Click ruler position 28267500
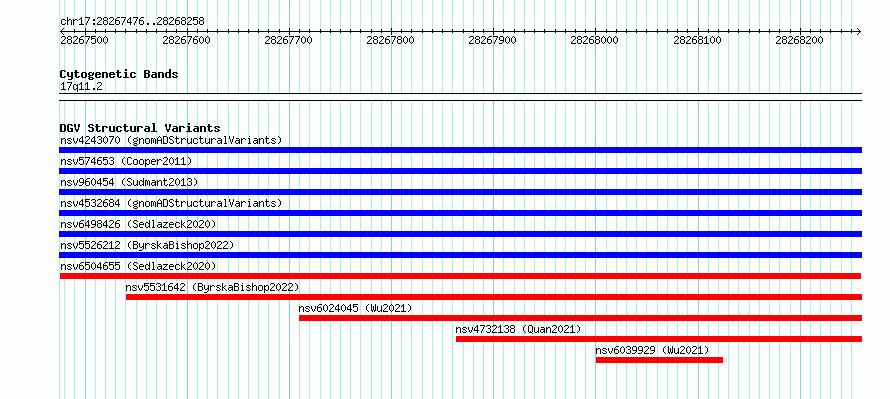Viewport: 890px width, 399px height. [x=84, y=40]
